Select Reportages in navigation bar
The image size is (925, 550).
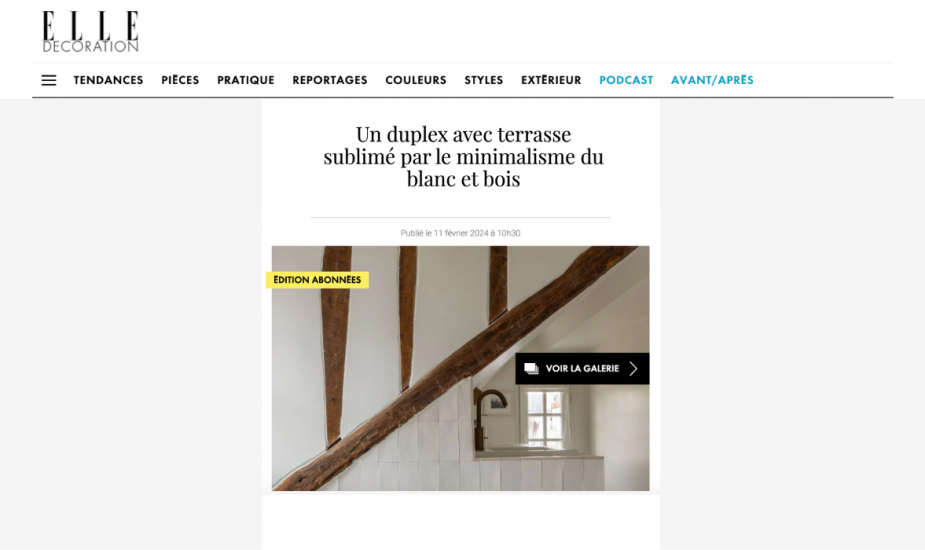coord(330,80)
